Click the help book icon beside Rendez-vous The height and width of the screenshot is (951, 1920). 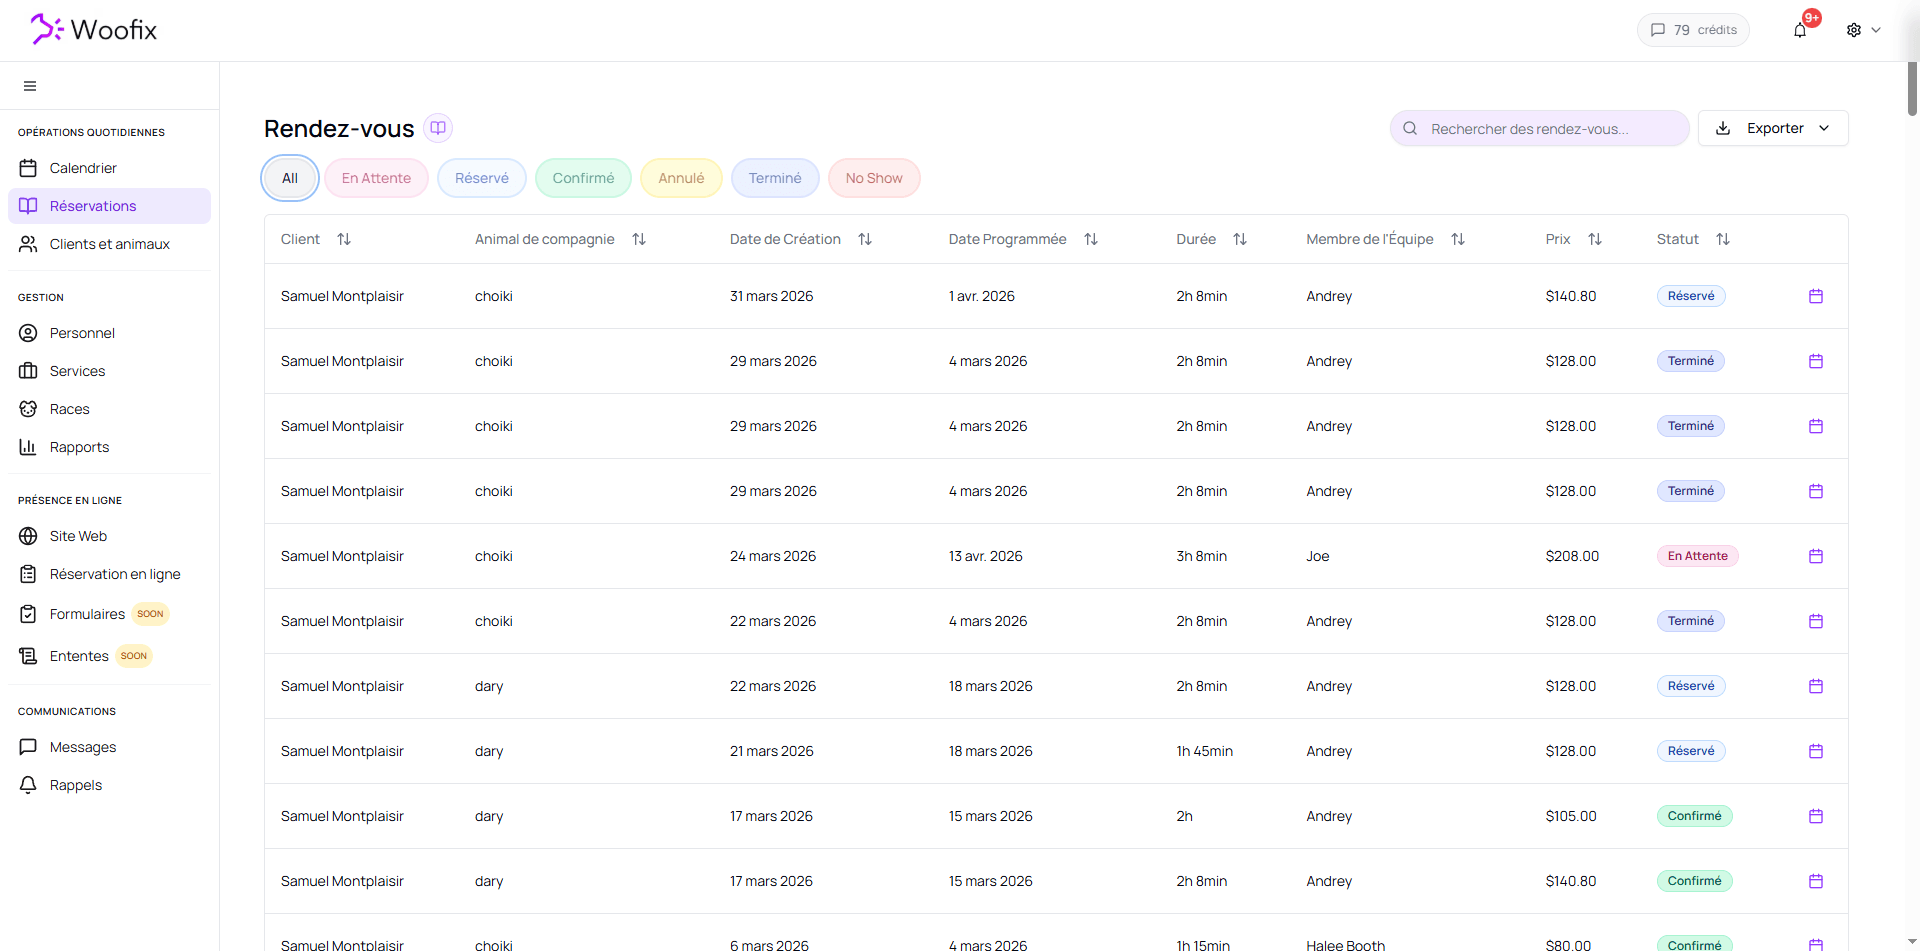[x=438, y=128]
